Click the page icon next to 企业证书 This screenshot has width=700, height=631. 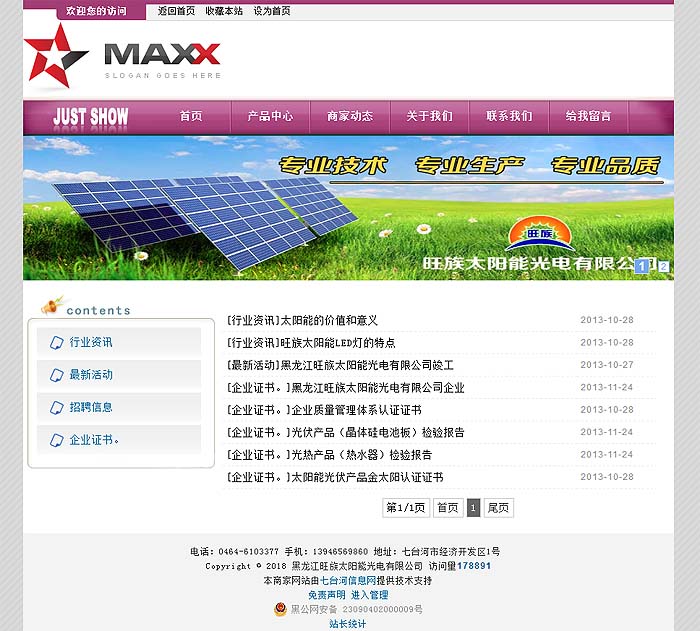(55, 440)
